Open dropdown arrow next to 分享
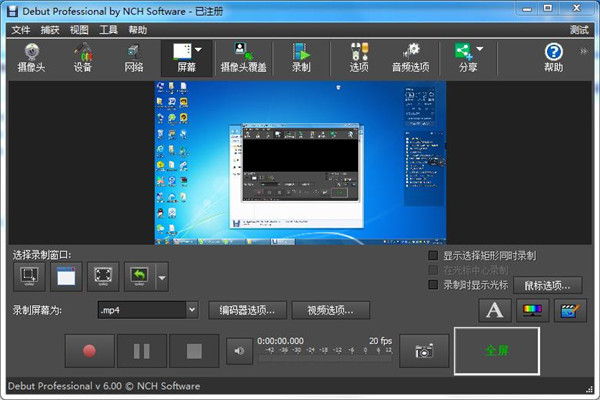 pyautogui.click(x=480, y=50)
